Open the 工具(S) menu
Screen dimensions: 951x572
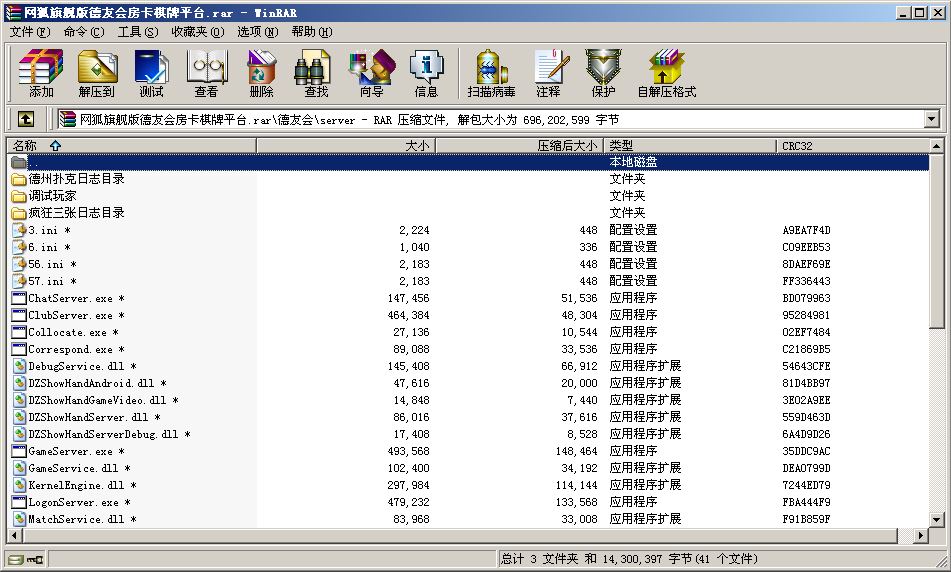[x=138, y=32]
